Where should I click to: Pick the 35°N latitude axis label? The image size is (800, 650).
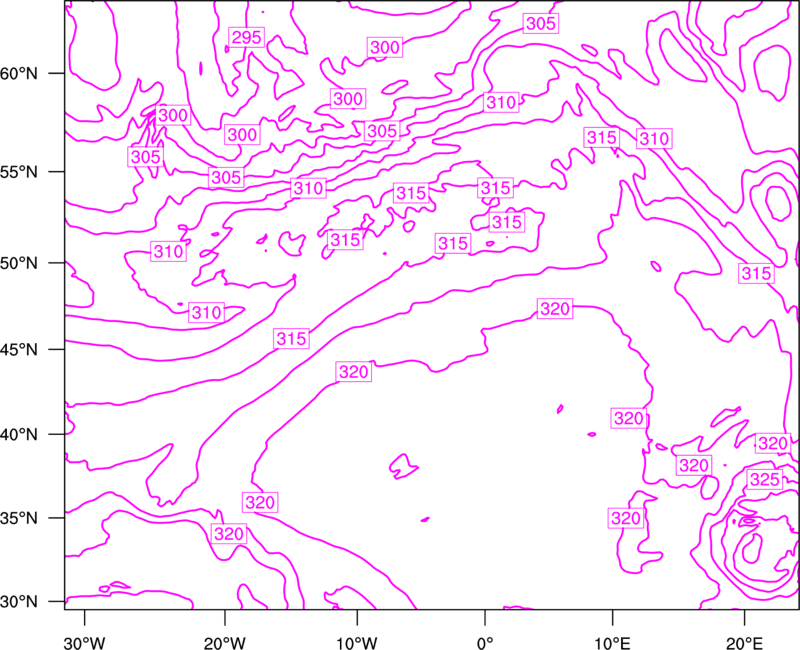pyautogui.click(x=19, y=518)
